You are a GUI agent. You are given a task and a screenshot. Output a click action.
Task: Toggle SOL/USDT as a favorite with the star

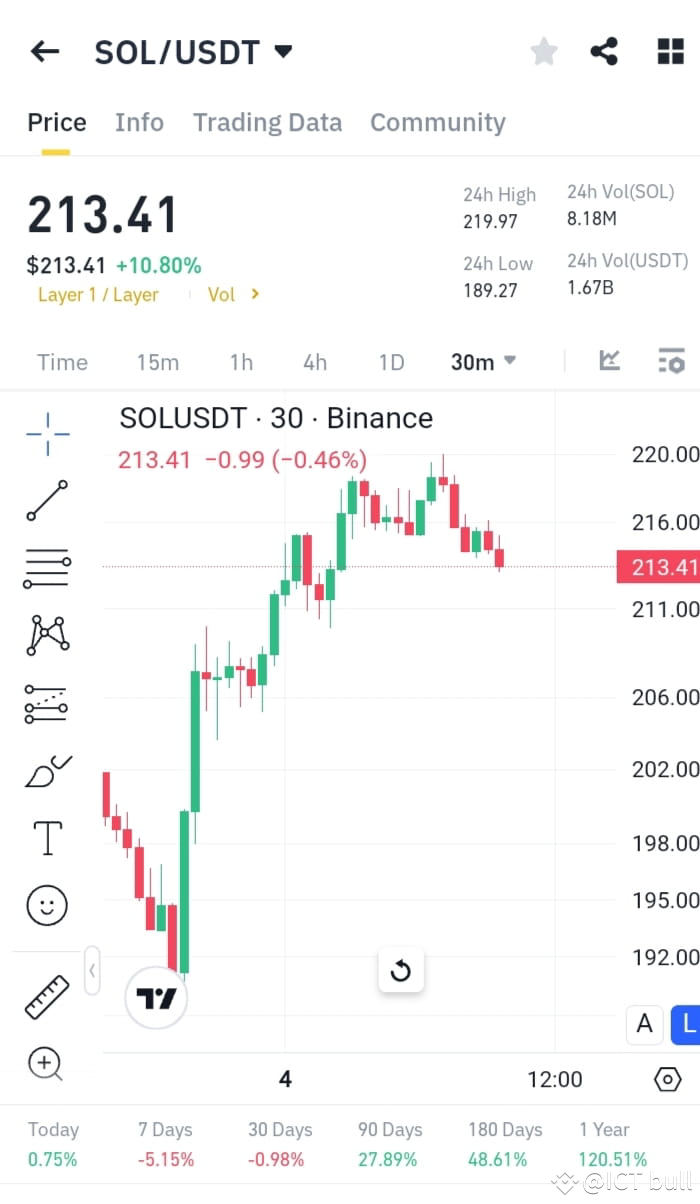543,51
